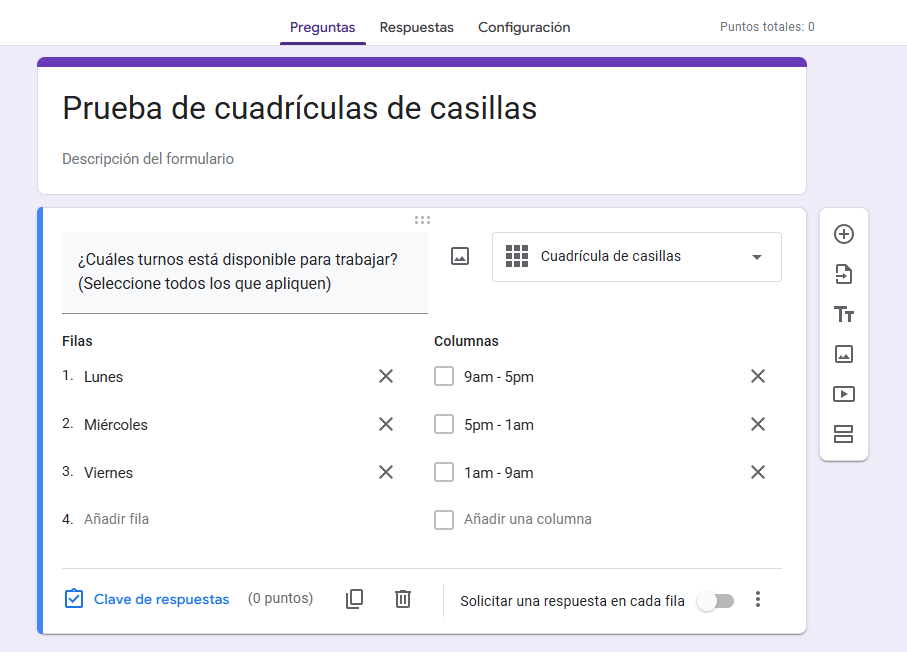This screenshot has height=652, width=907.
Task: Toggle 'Solicitar una respuesta en cada fila'
Action: (715, 601)
